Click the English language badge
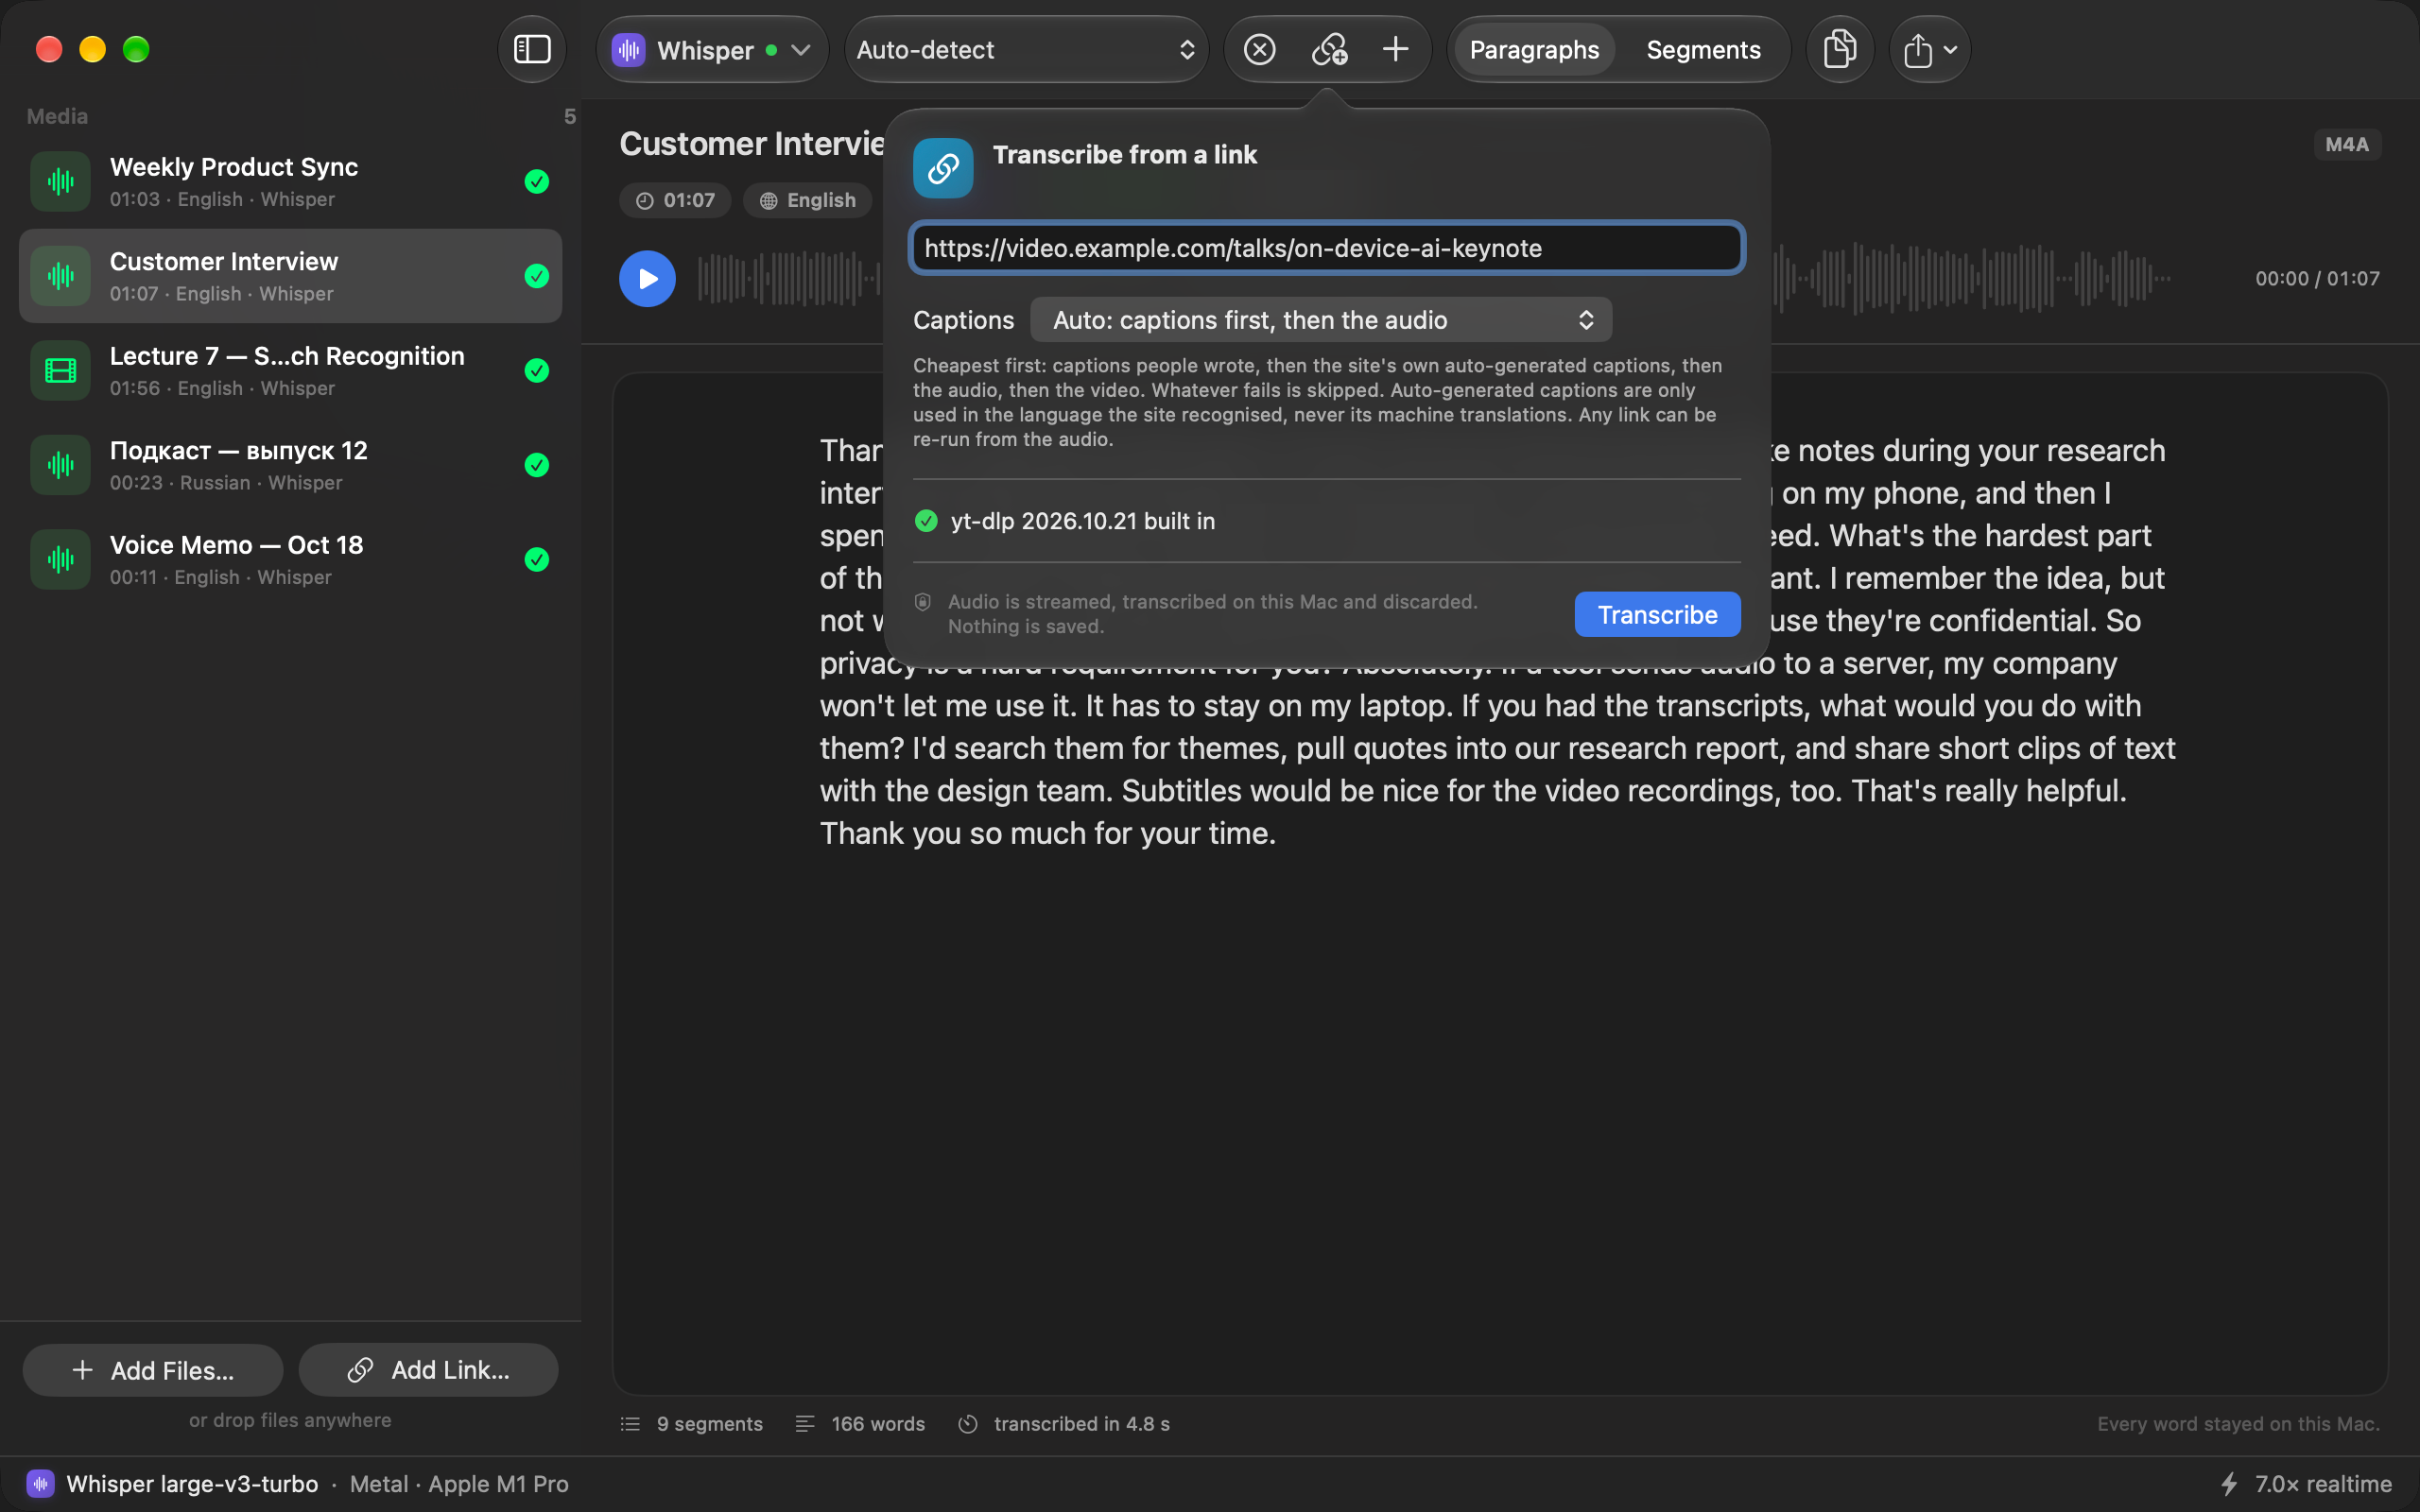The width and height of the screenshot is (2420, 1512). (x=807, y=200)
